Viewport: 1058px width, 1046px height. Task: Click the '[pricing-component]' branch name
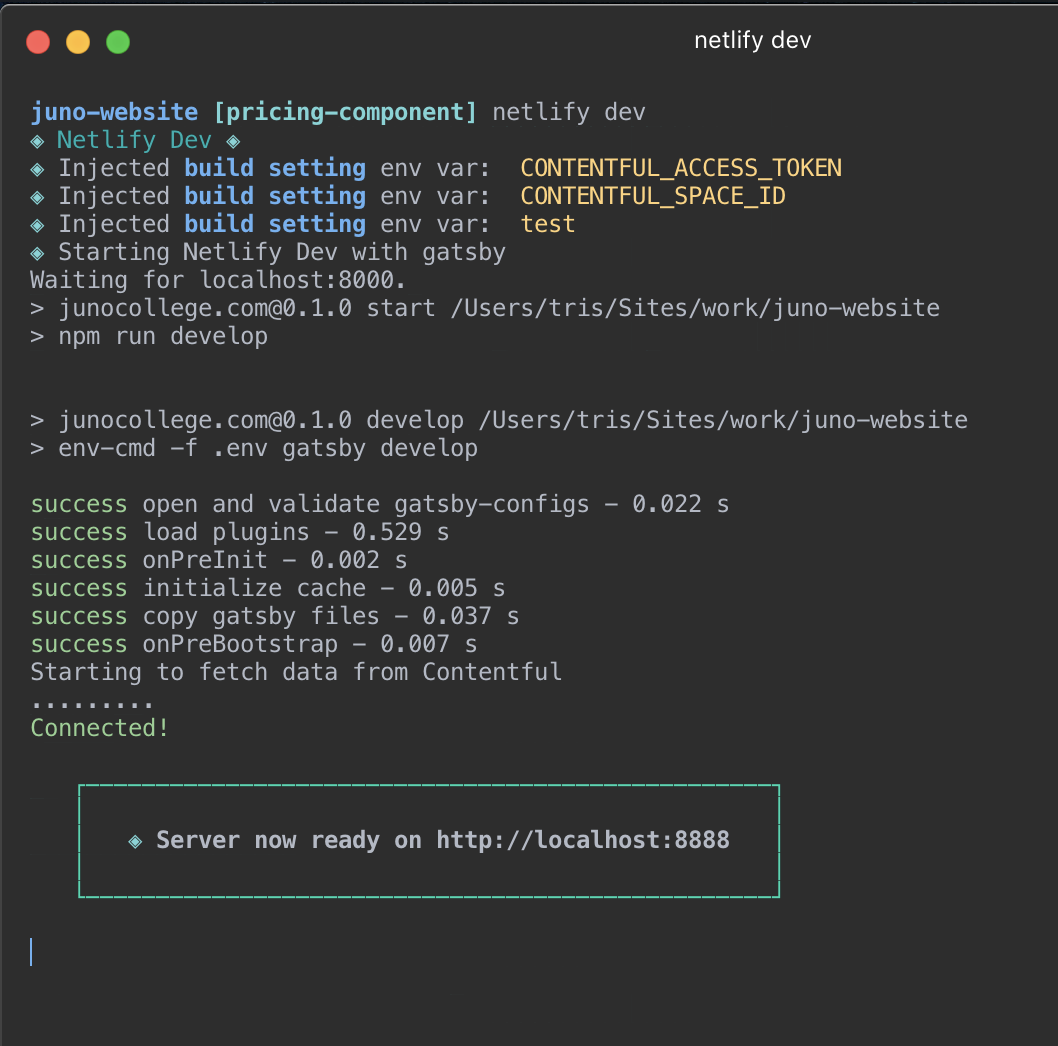tap(345, 112)
